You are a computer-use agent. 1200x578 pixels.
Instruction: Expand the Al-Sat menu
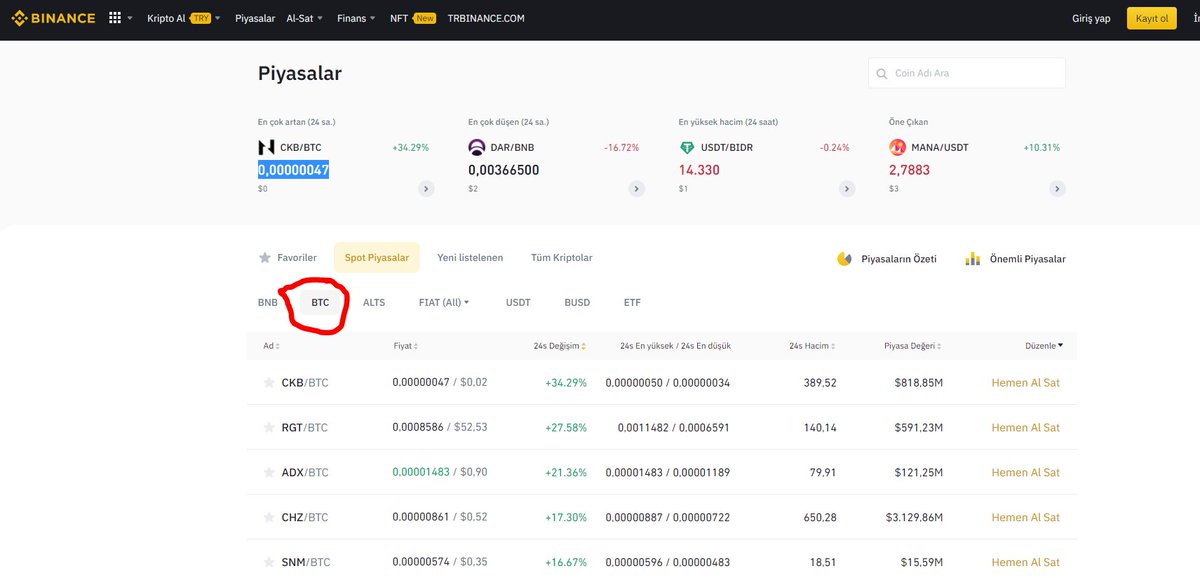[303, 18]
